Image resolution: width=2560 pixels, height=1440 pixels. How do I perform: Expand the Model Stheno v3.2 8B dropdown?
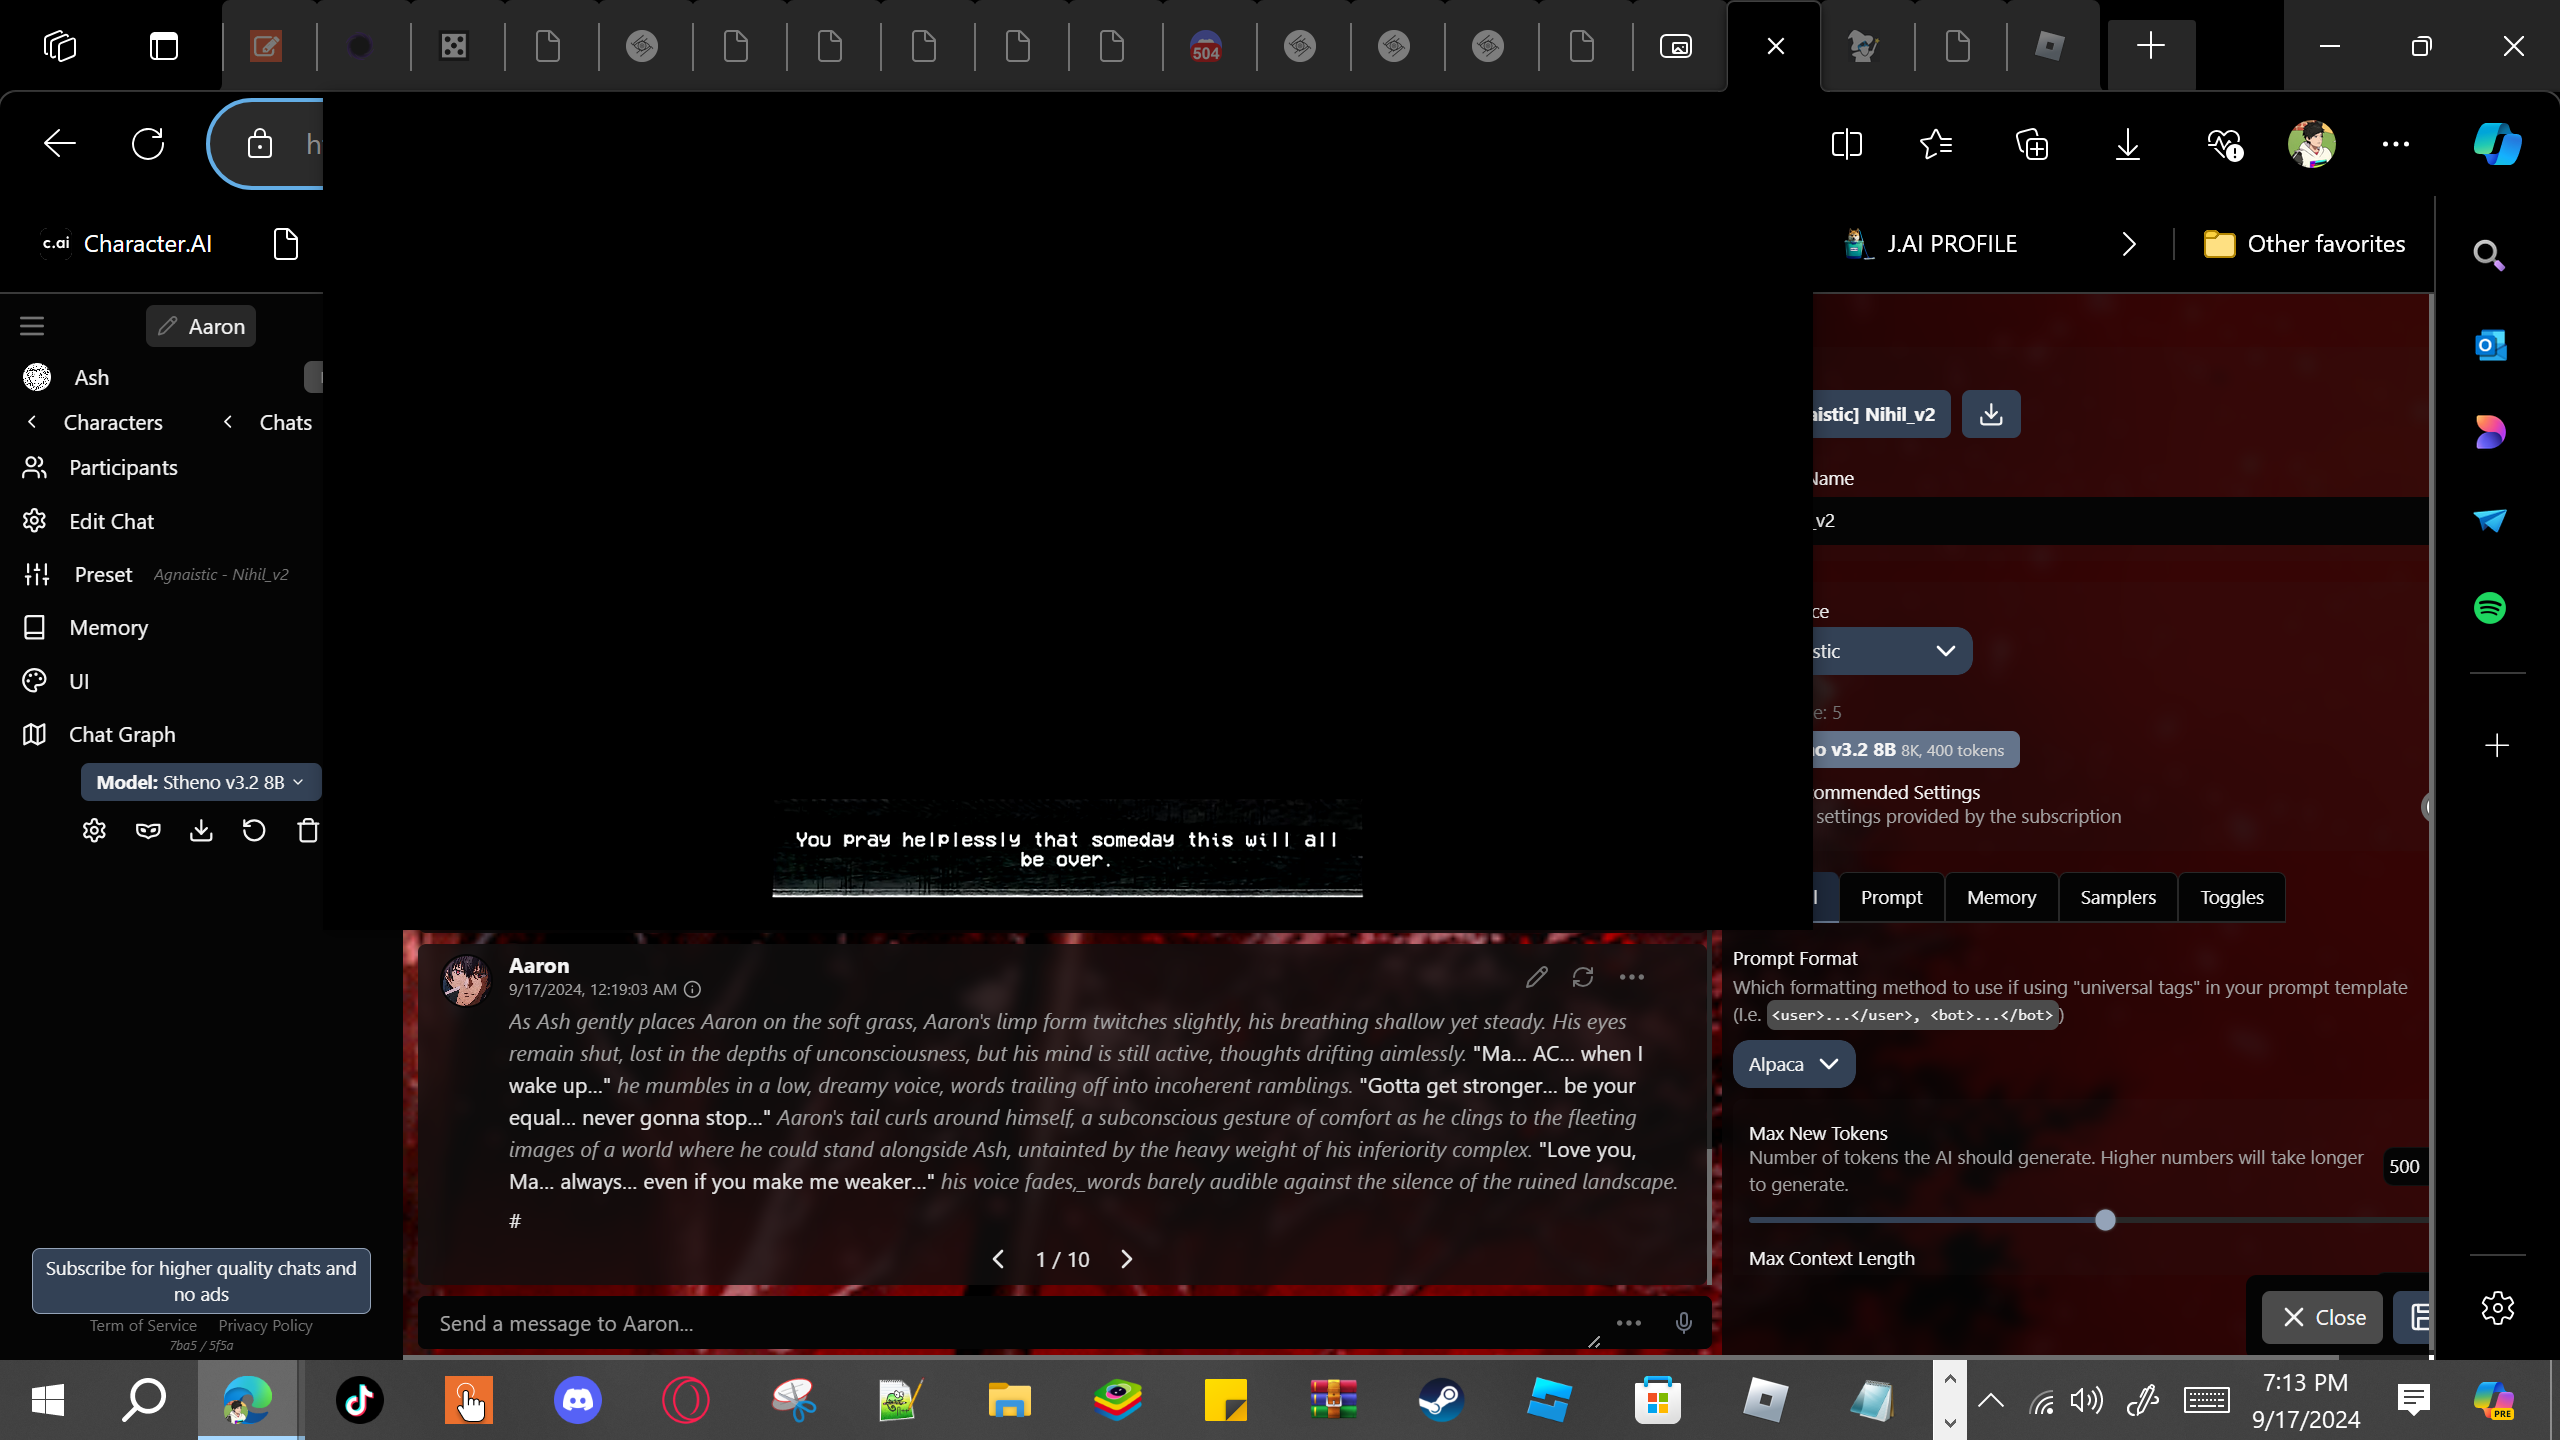[x=200, y=782]
